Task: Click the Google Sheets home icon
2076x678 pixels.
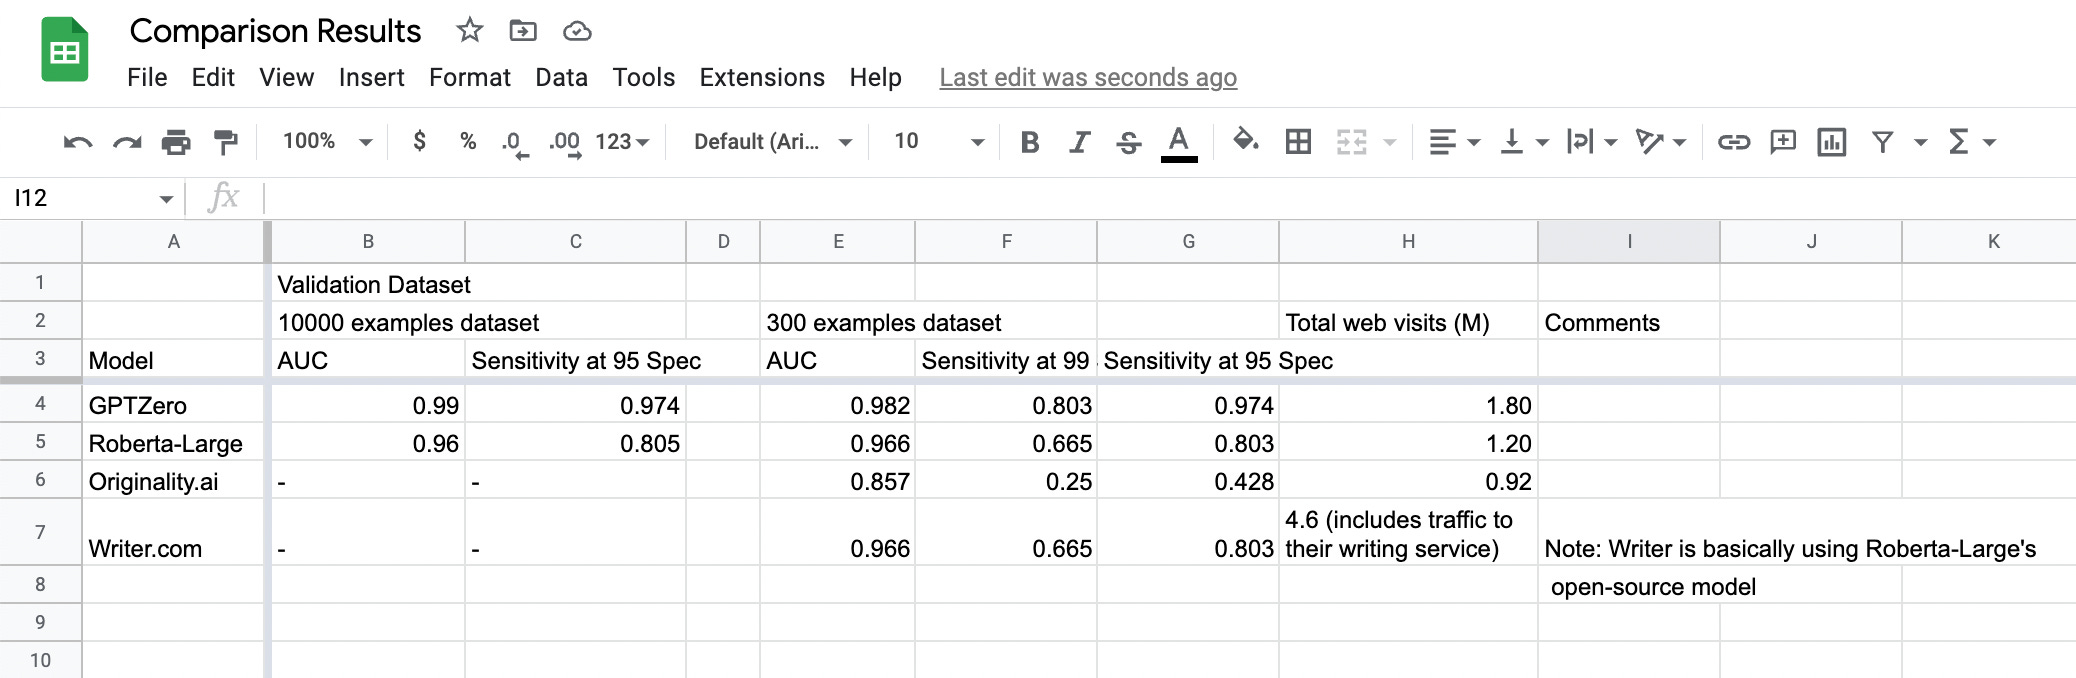Action: coord(65,50)
